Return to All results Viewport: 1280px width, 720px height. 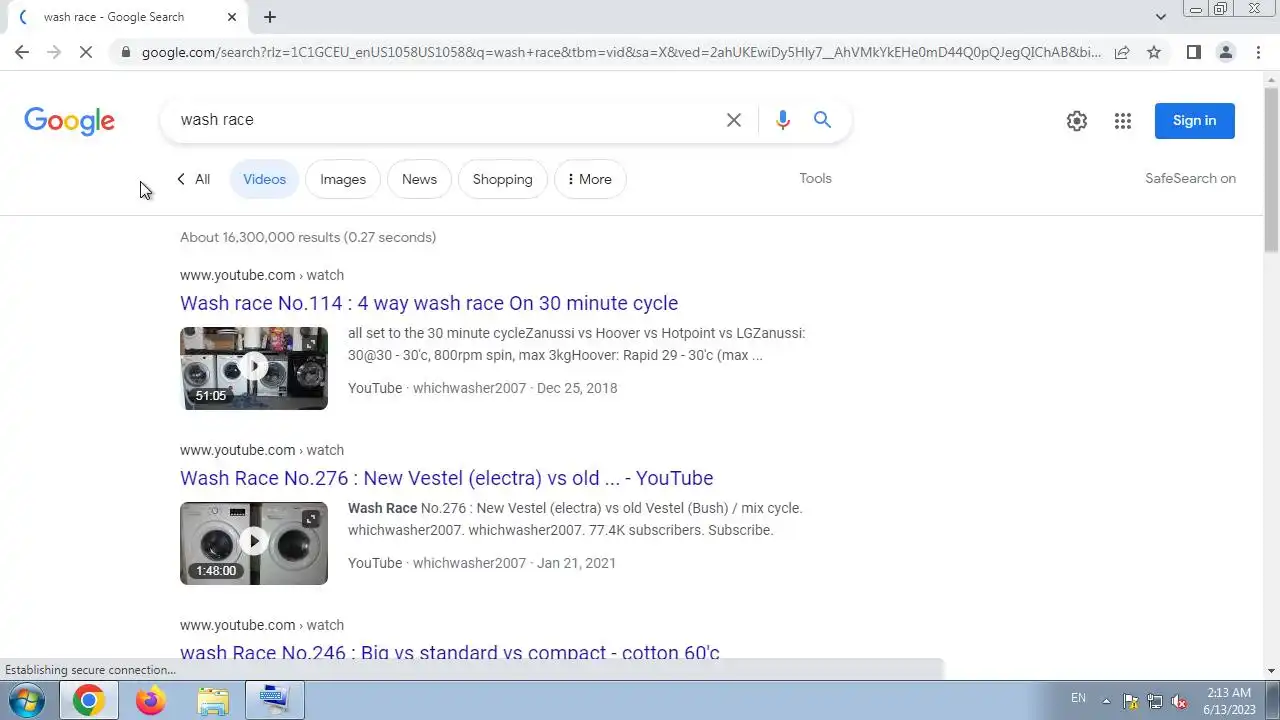(x=193, y=179)
